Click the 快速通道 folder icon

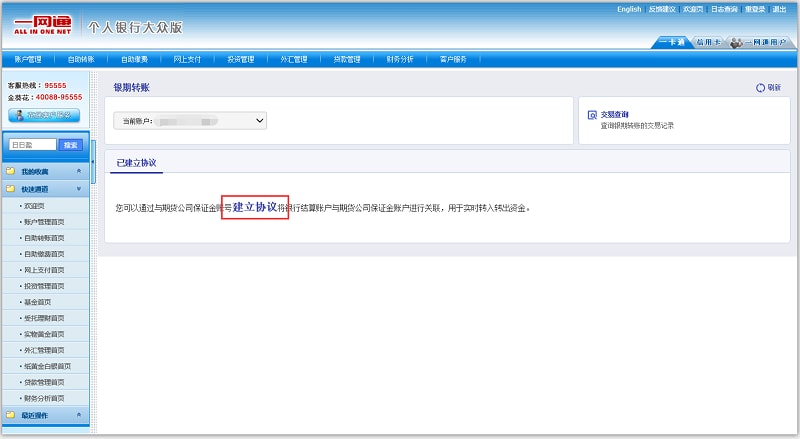[11, 188]
